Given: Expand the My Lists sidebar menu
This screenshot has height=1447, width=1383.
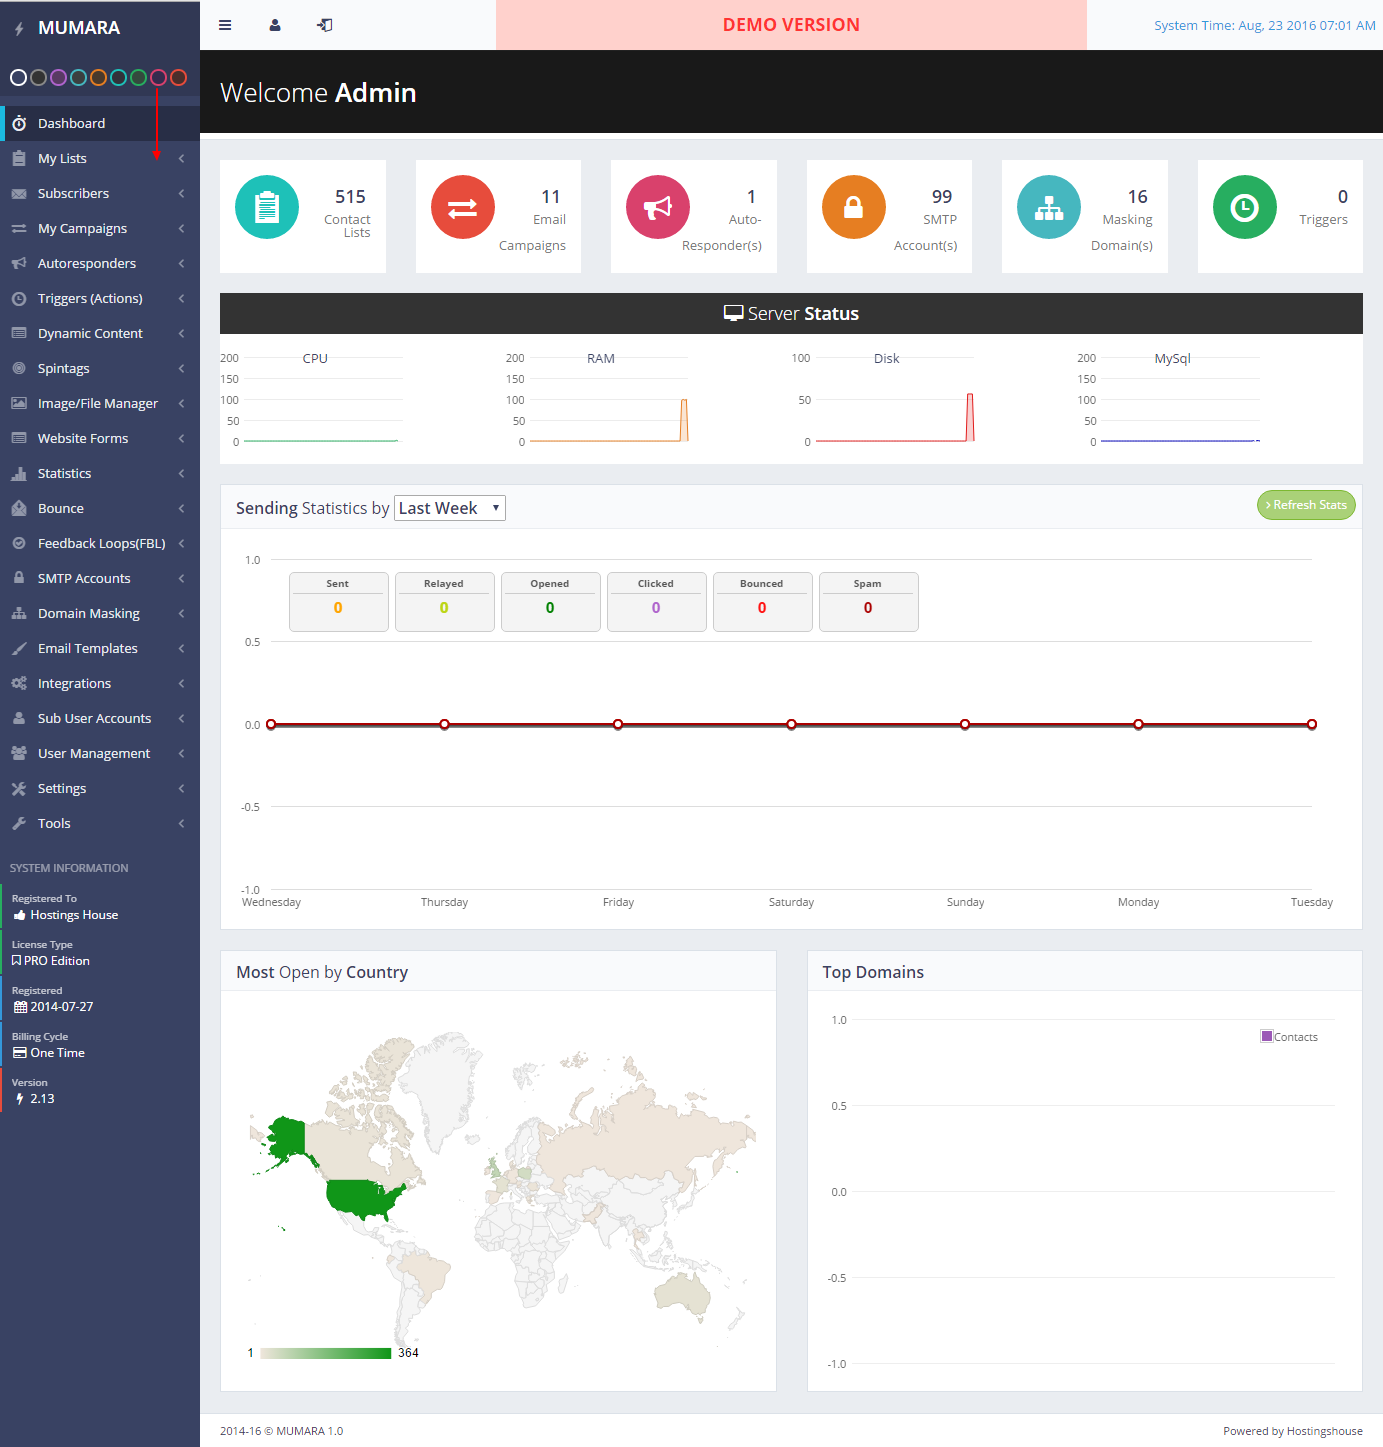Looking at the screenshot, I should pos(62,158).
